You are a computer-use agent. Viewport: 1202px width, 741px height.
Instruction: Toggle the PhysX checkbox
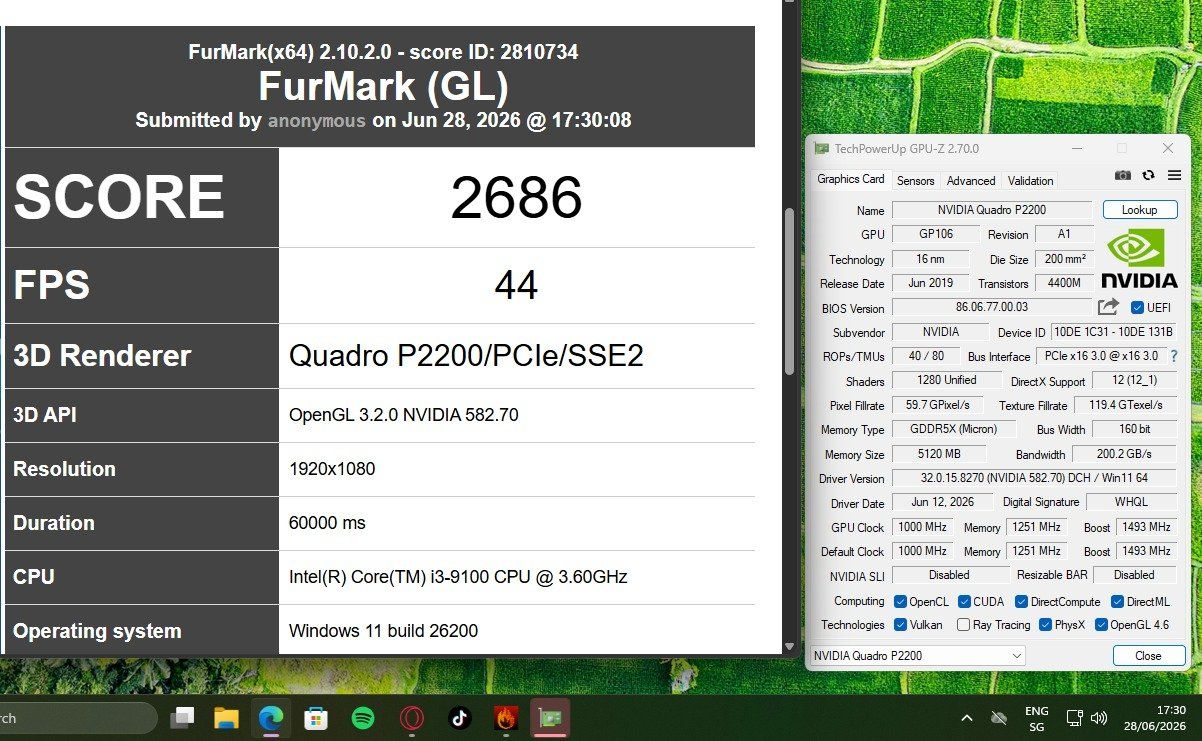coord(1046,625)
